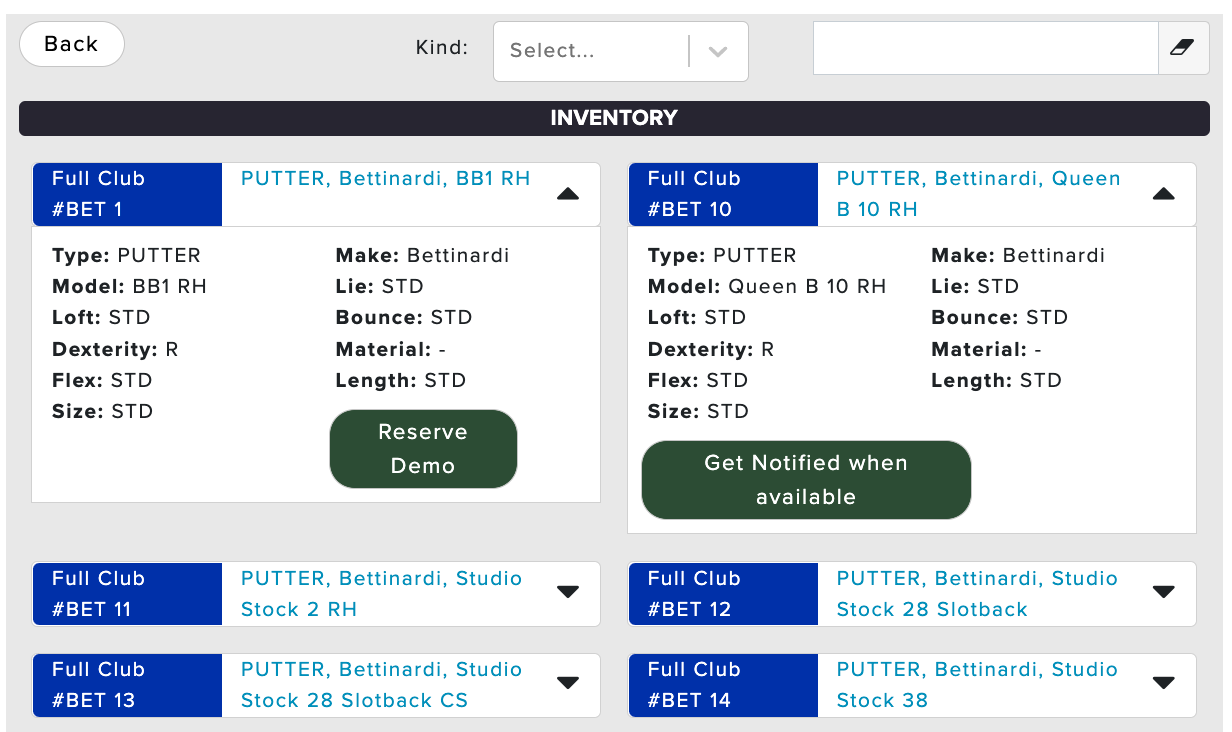
Task: Expand the #BET 13 card arrow
Action: pyautogui.click(x=568, y=683)
